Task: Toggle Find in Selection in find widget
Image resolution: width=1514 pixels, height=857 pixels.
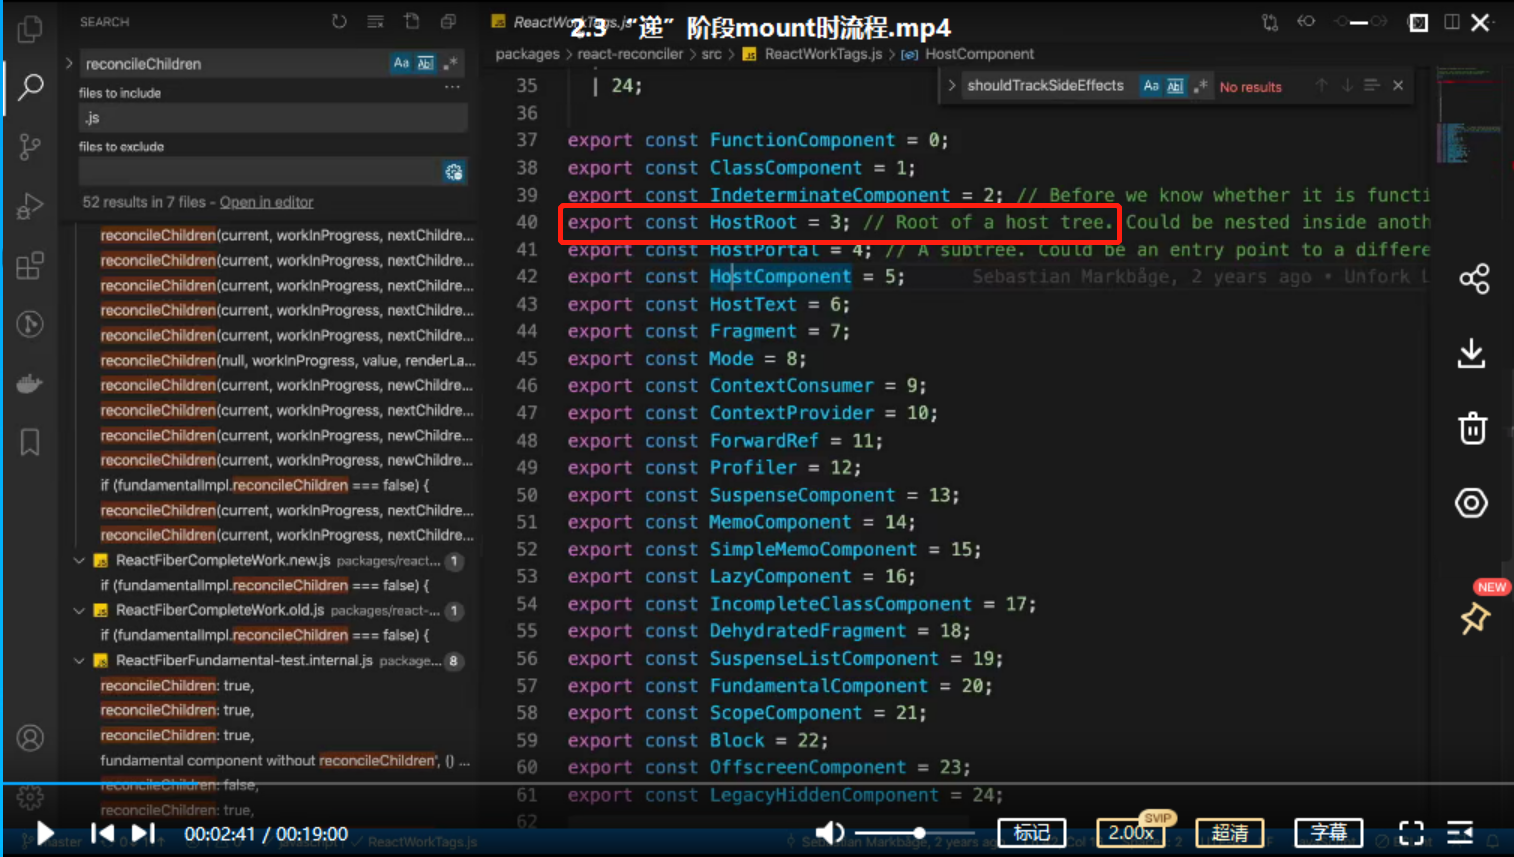Action: [x=1372, y=86]
